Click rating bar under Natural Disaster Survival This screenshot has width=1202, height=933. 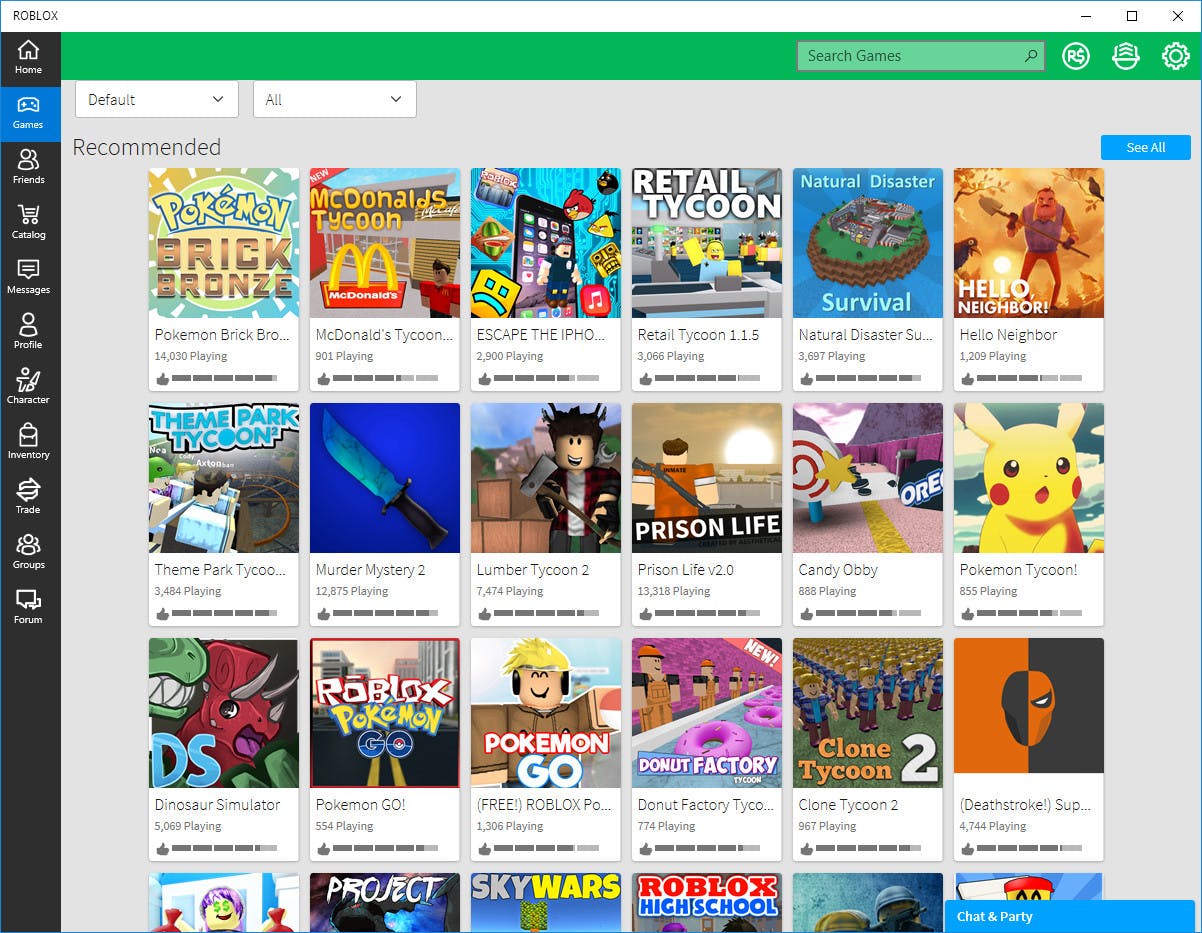point(868,379)
